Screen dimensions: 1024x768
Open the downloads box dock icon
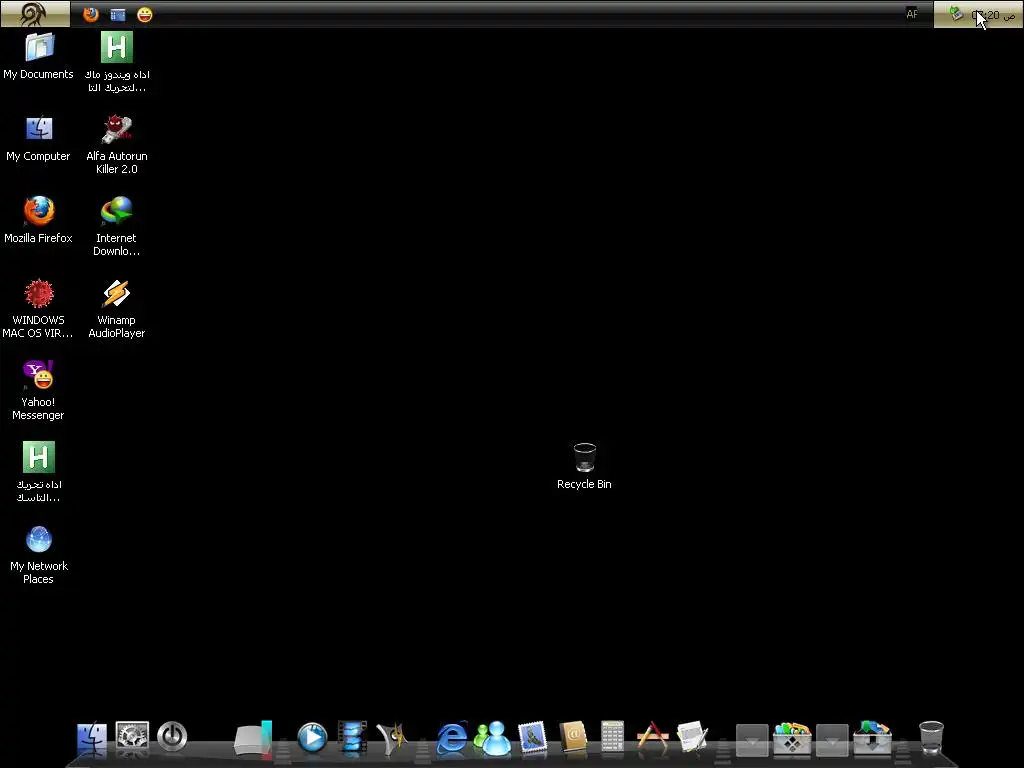pyautogui.click(x=872, y=738)
